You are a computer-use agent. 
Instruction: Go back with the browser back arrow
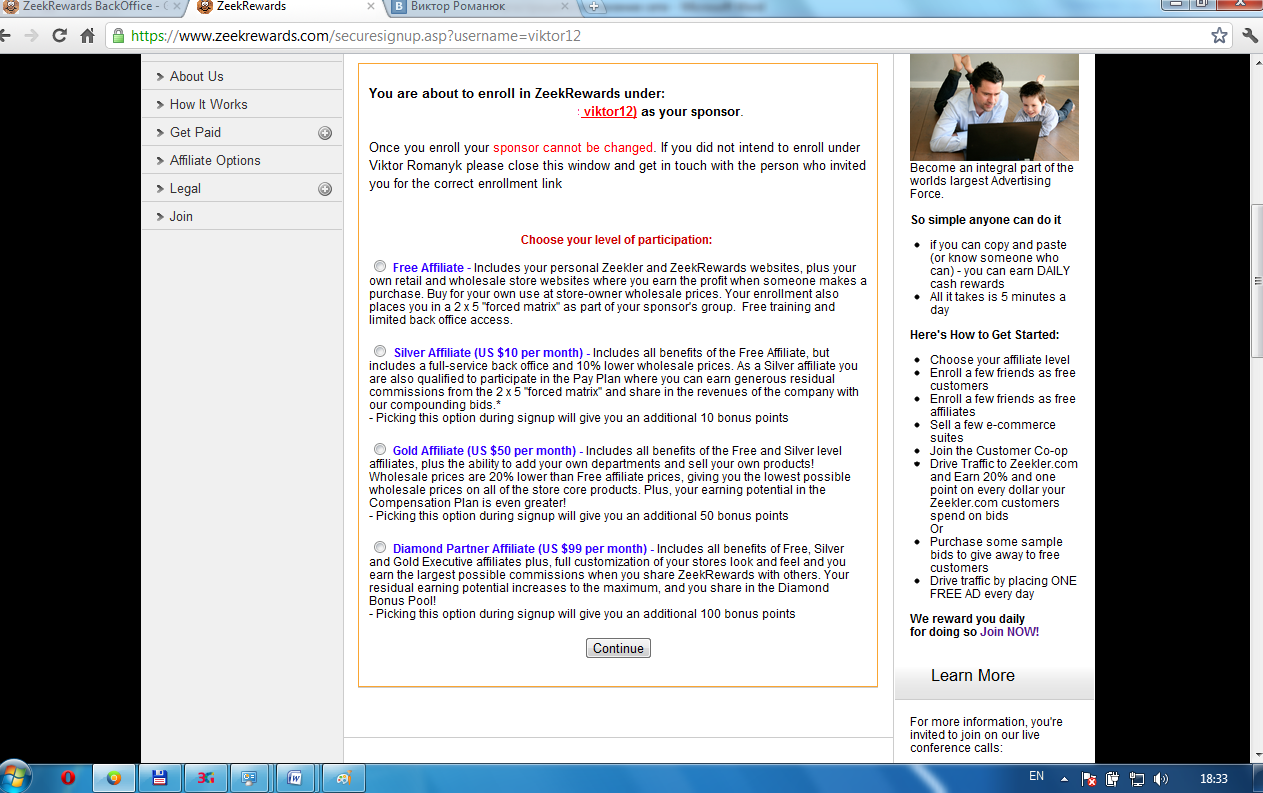[x=6, y=35]
